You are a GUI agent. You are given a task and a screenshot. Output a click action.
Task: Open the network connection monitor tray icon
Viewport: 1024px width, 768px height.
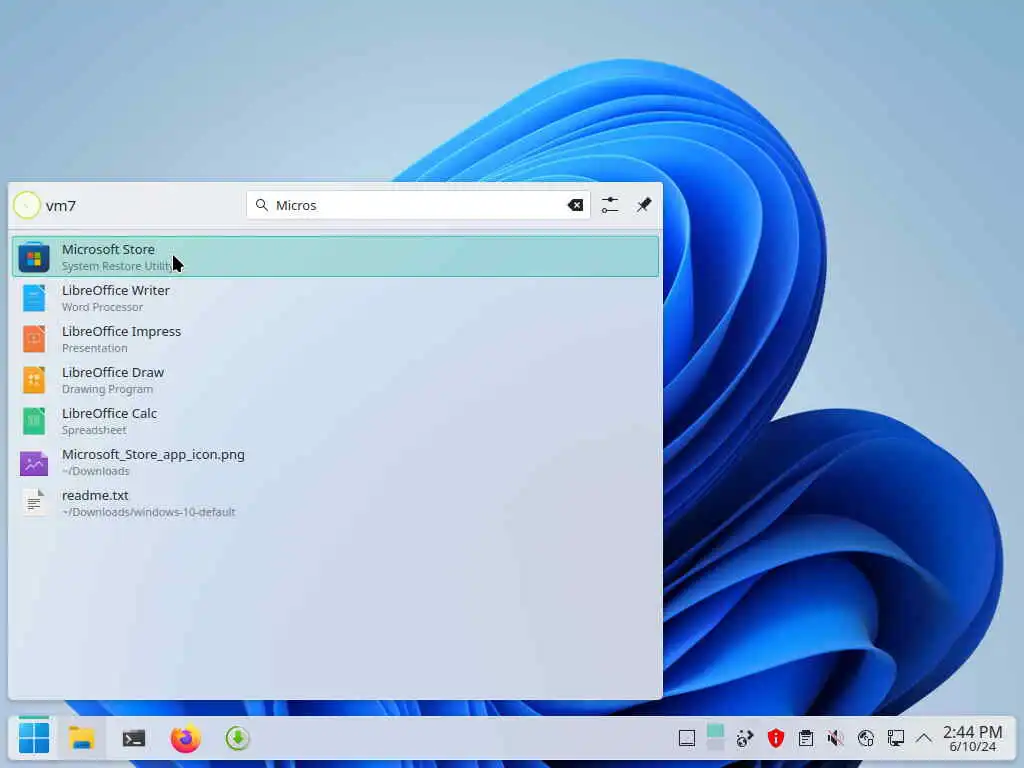895,739
